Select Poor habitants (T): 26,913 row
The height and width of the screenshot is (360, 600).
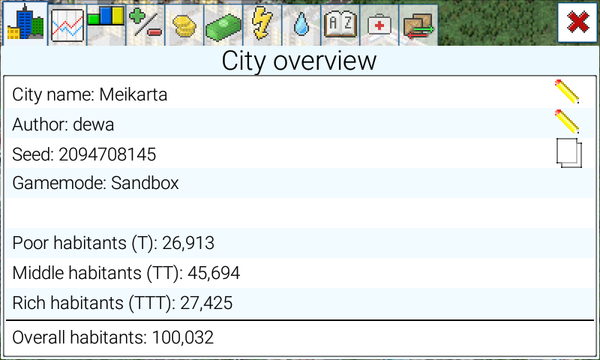pos(300,243)
